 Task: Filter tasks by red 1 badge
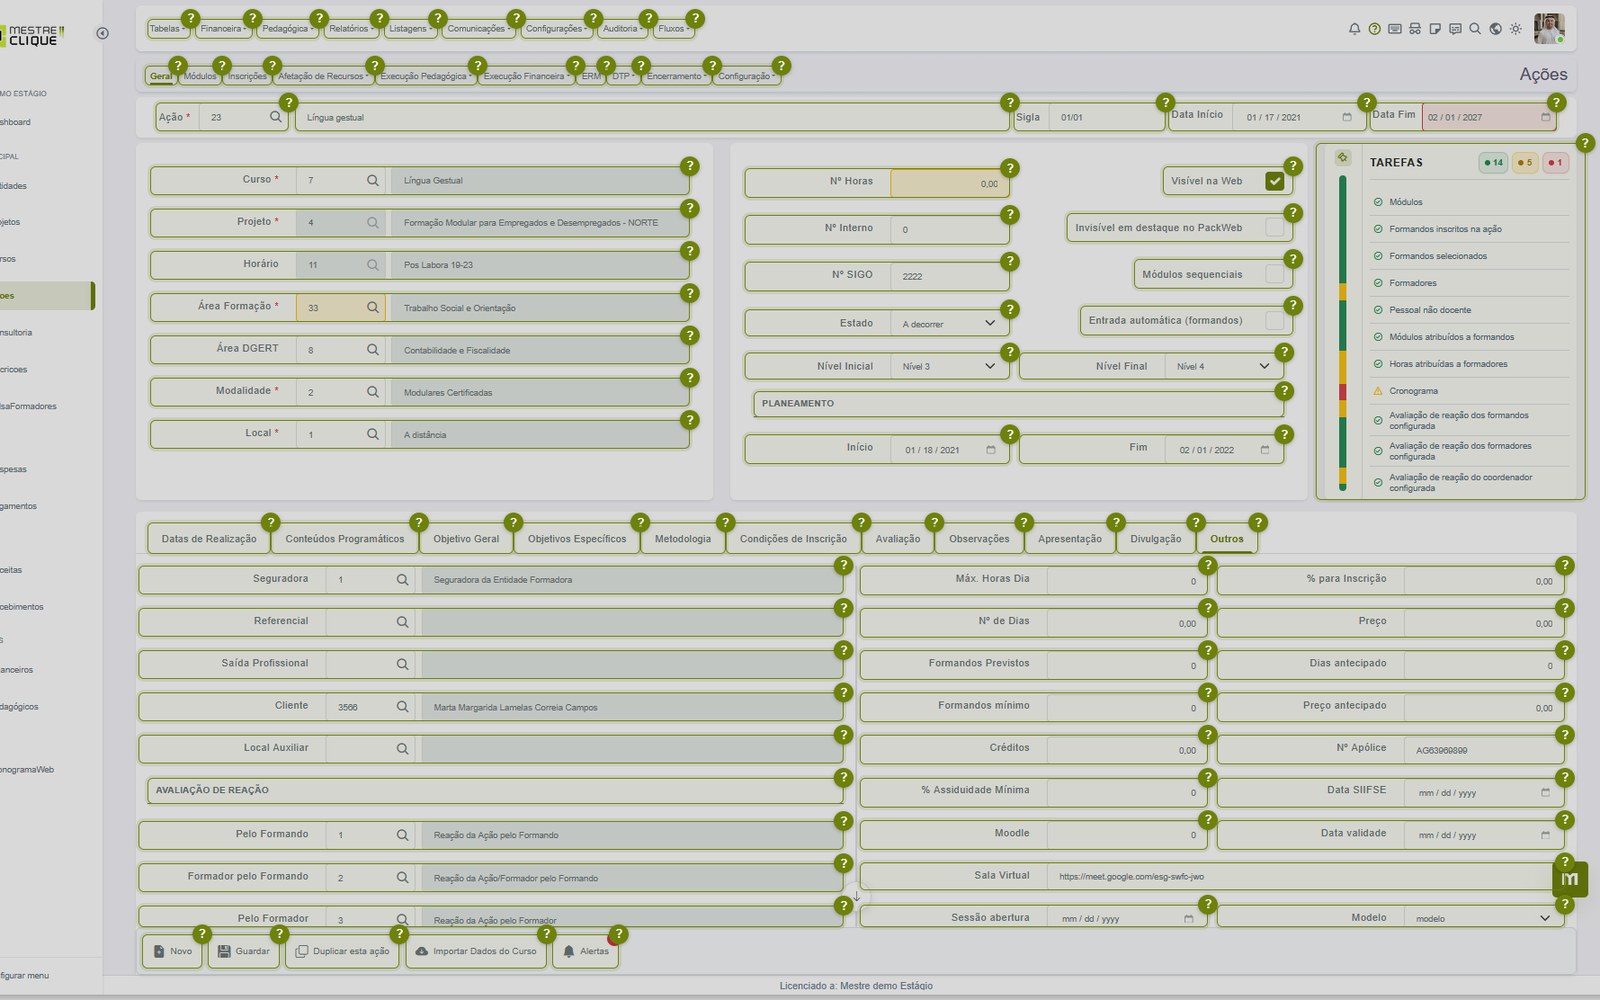[x=1555, y=163]
